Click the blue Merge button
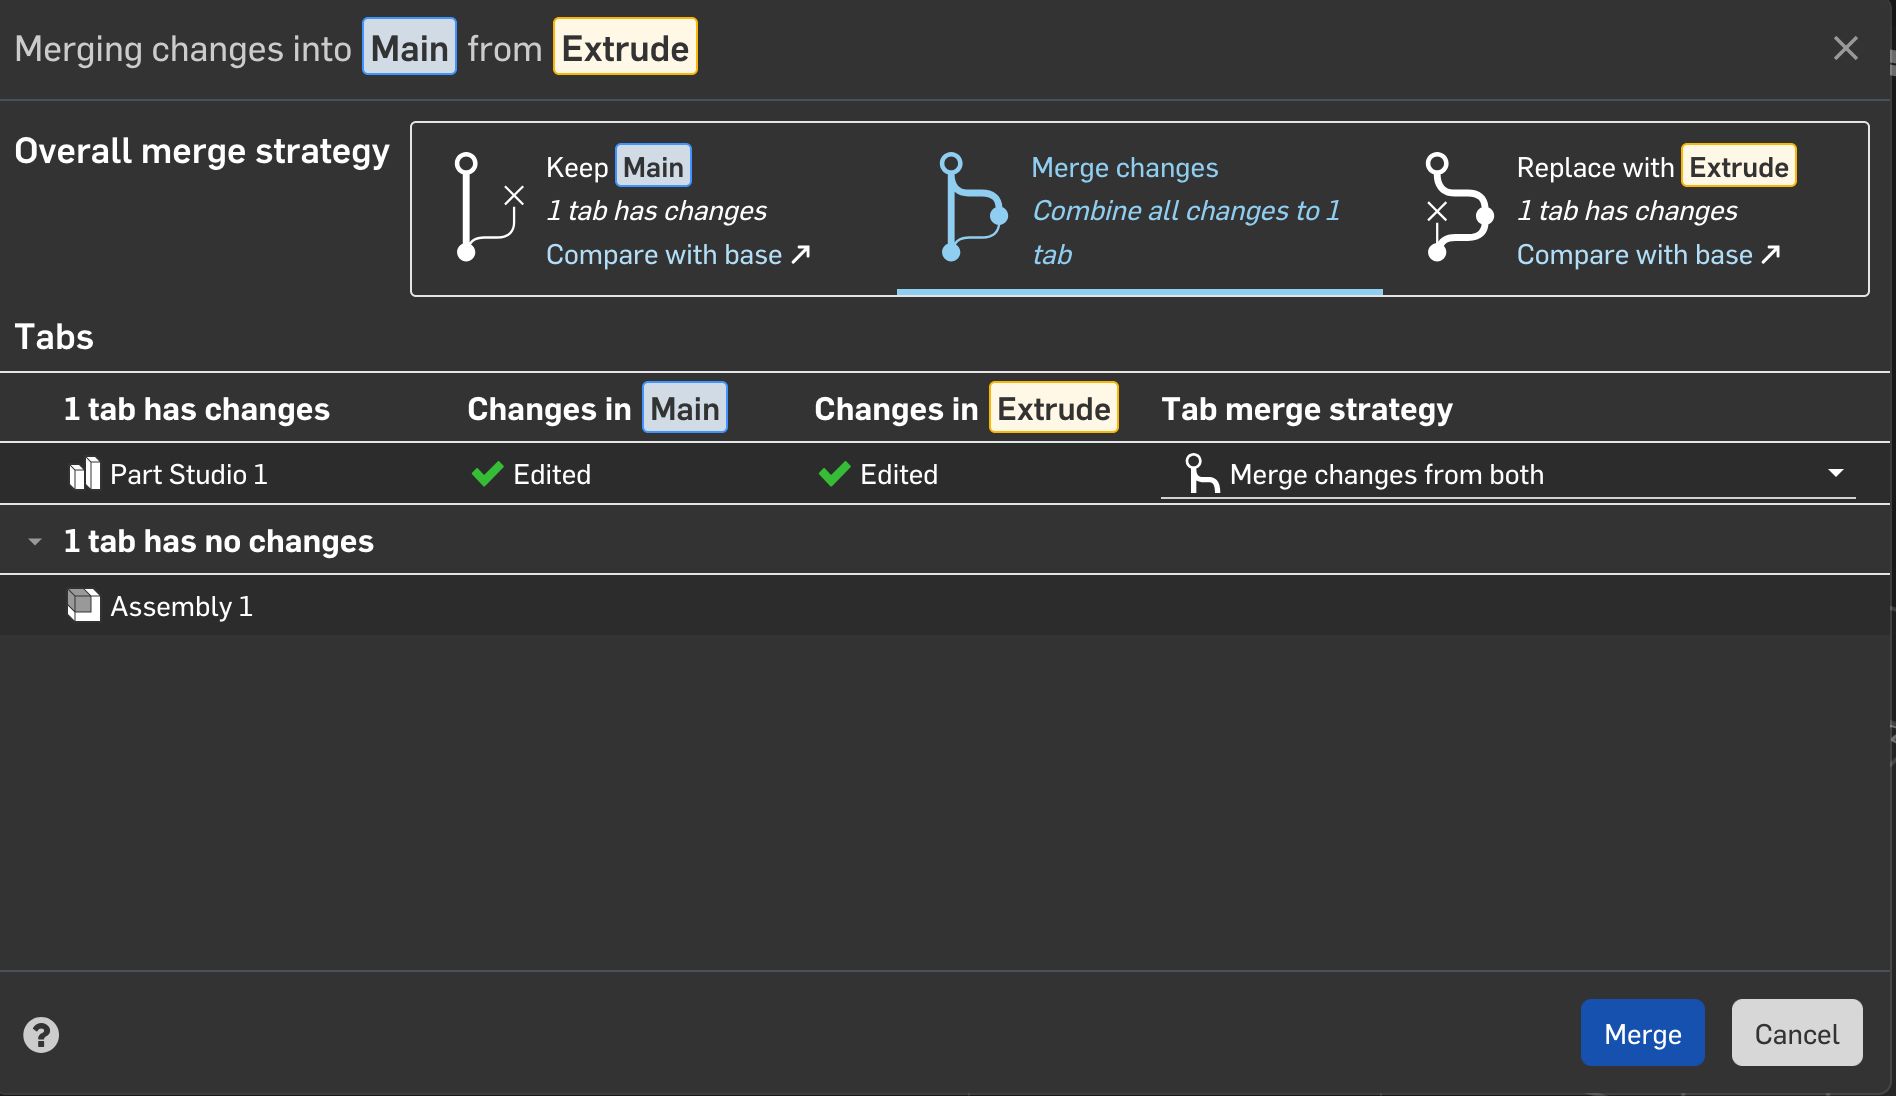Screen dimensions: 1896x1096 1643,1033
